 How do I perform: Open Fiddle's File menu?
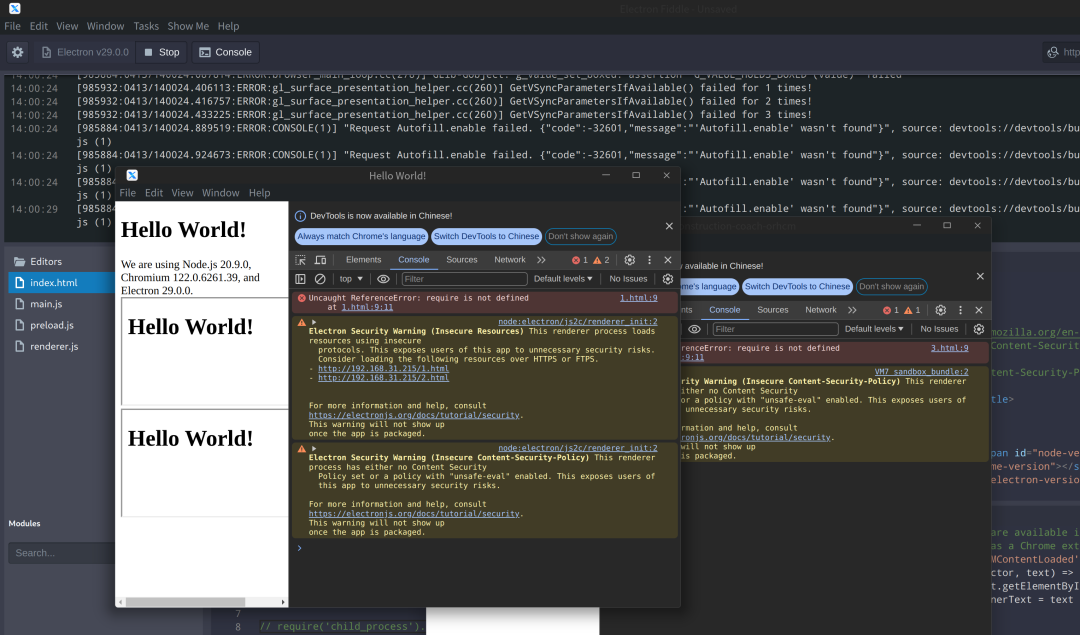click(12, 26)
